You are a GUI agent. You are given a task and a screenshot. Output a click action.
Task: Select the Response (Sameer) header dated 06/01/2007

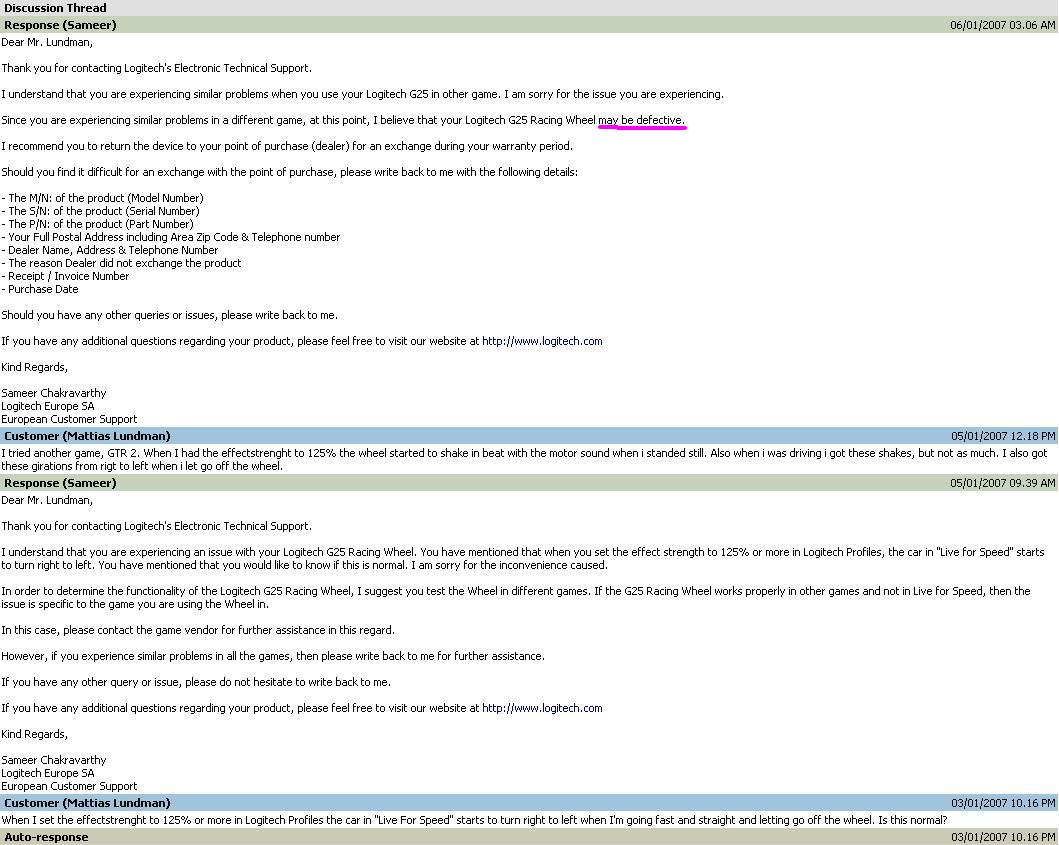point(530,25)
